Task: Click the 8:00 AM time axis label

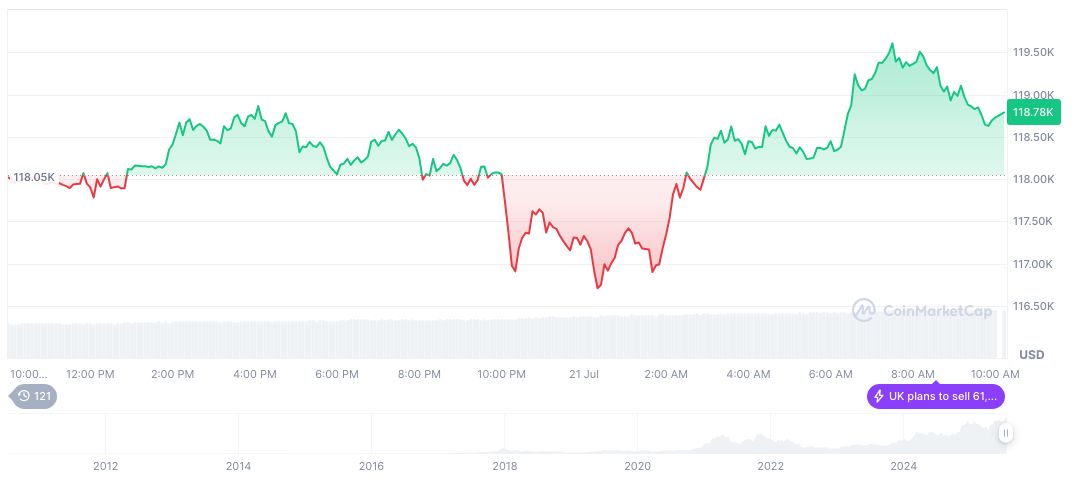Action: pos(912,374)
